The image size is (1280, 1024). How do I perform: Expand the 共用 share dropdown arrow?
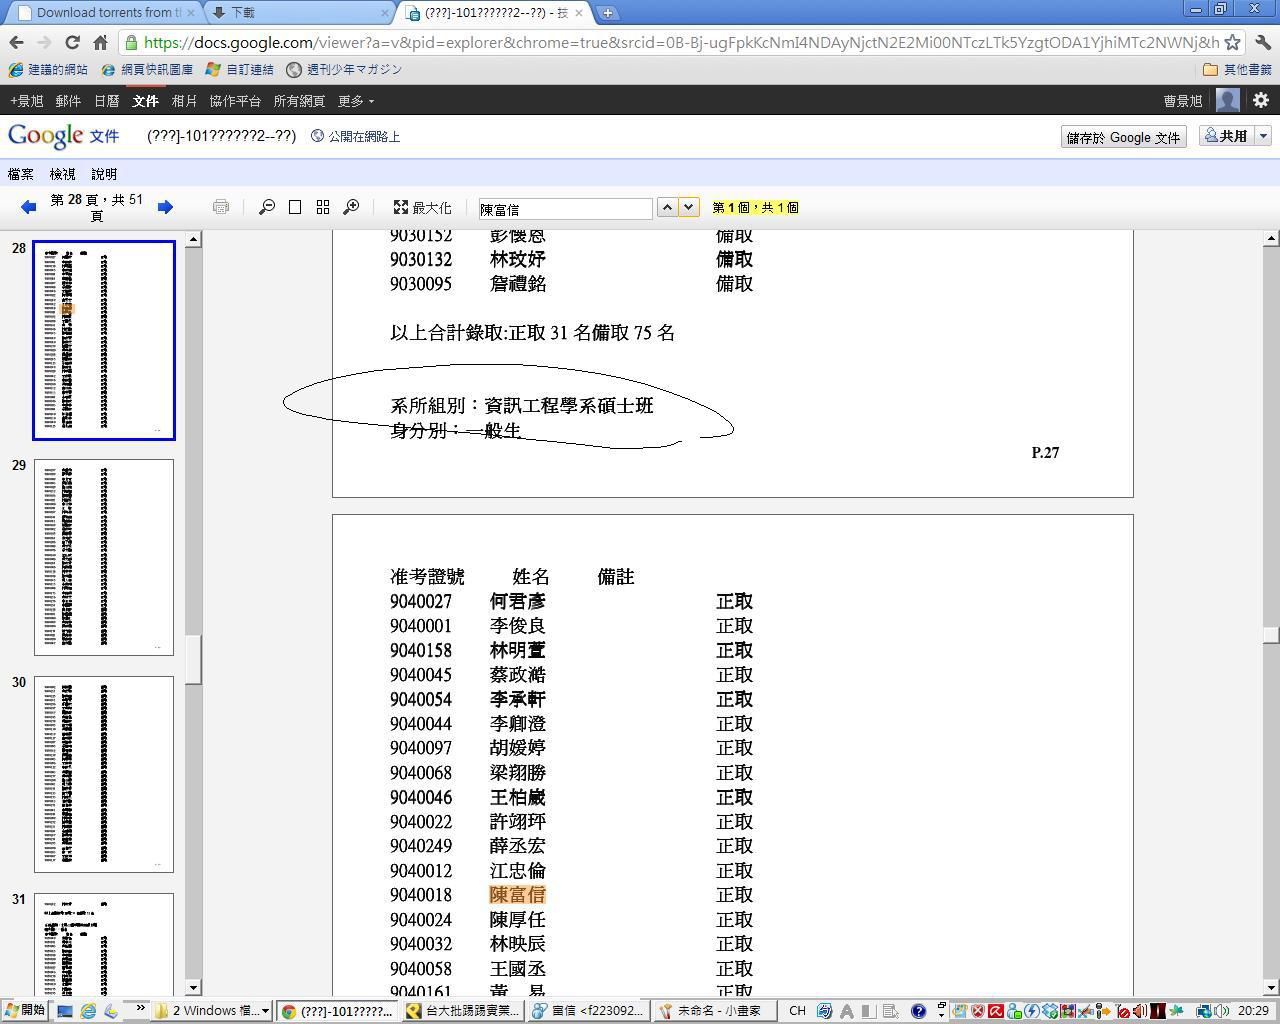coord(1263,136)
